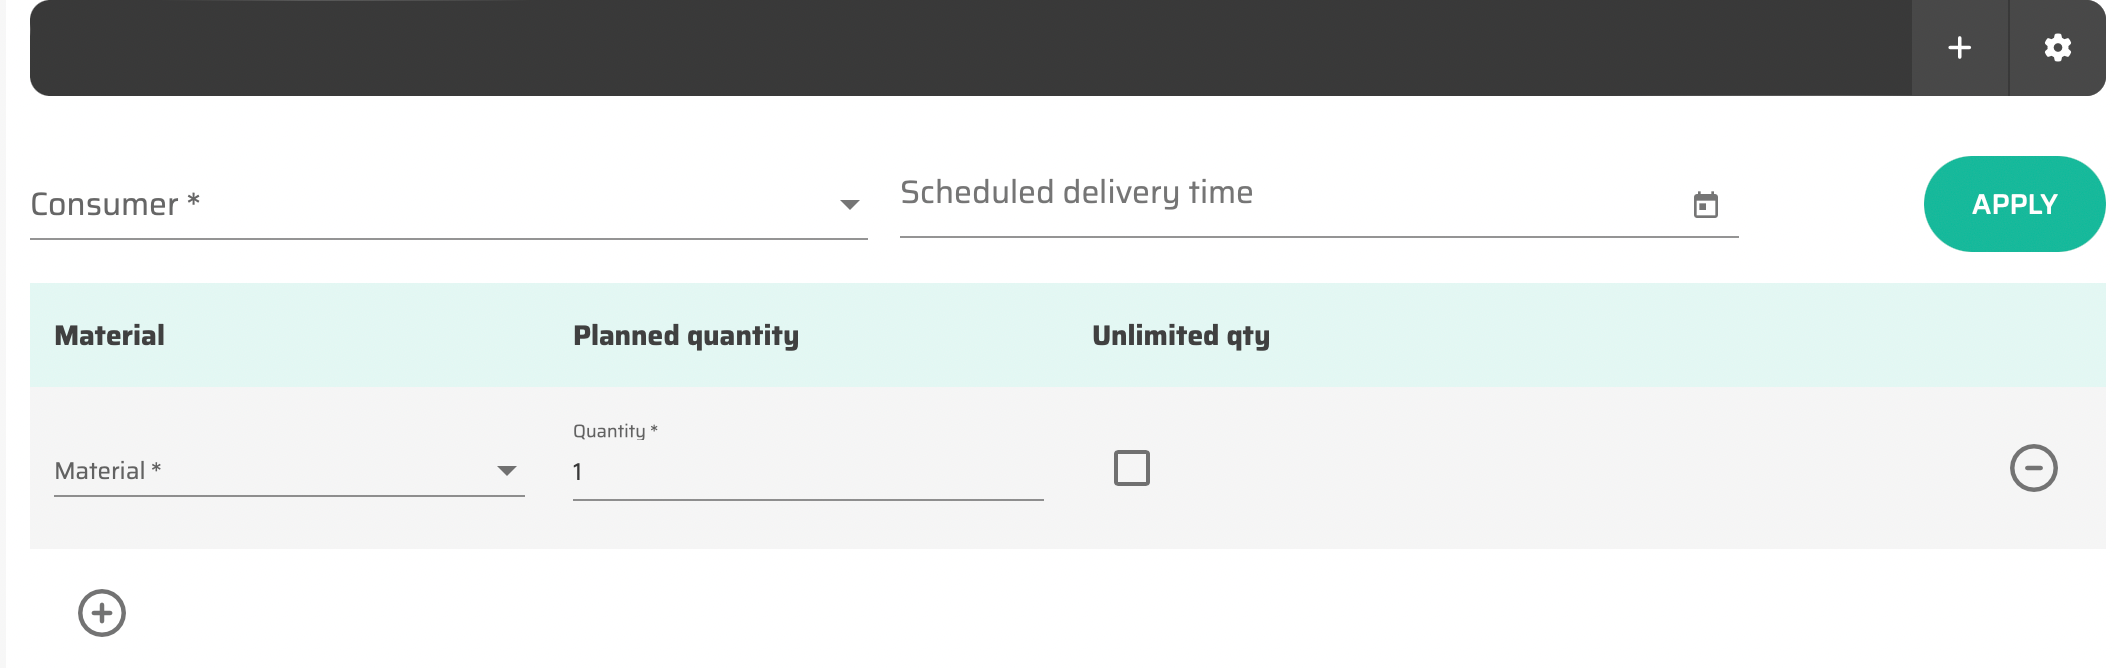This screenshot has width=2114, height=668.
Task: Click the plus icon in dark header bar
Action: click(x=1959, y=48)
